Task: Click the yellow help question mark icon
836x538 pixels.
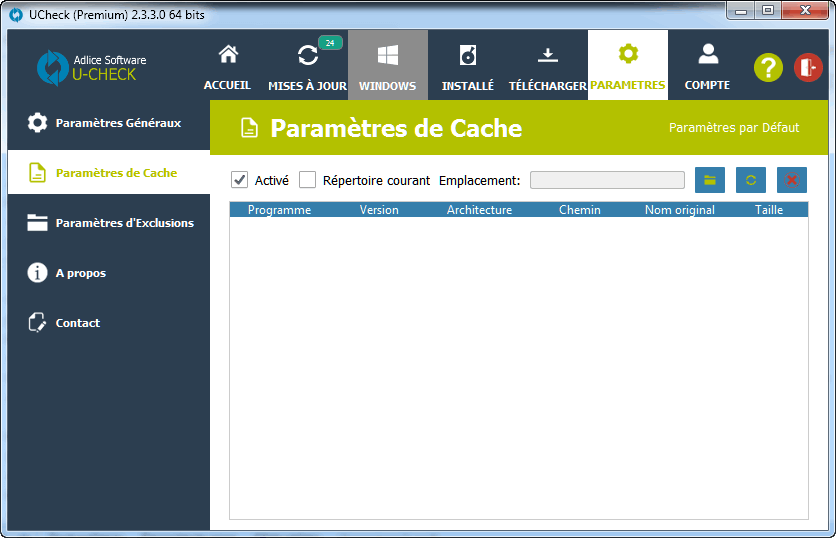Action: pos(767,67)
